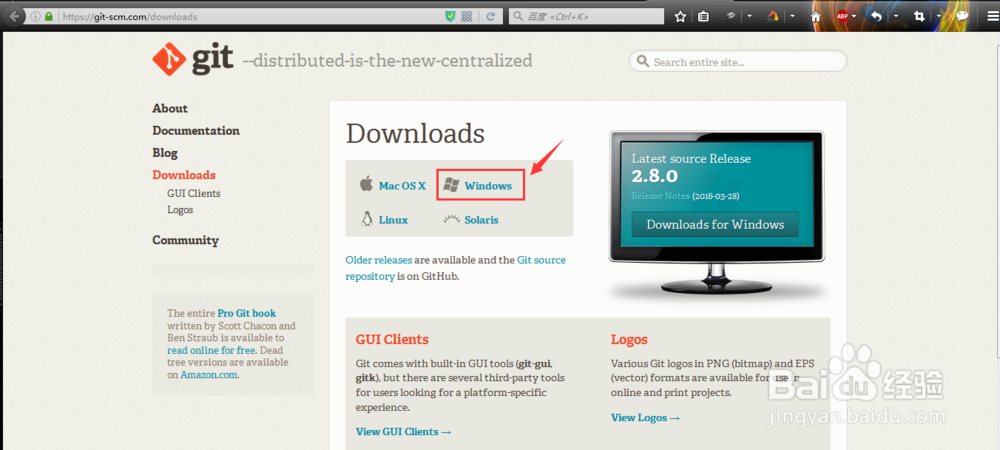Click the green shield icon in address bar

pos(450,17)
